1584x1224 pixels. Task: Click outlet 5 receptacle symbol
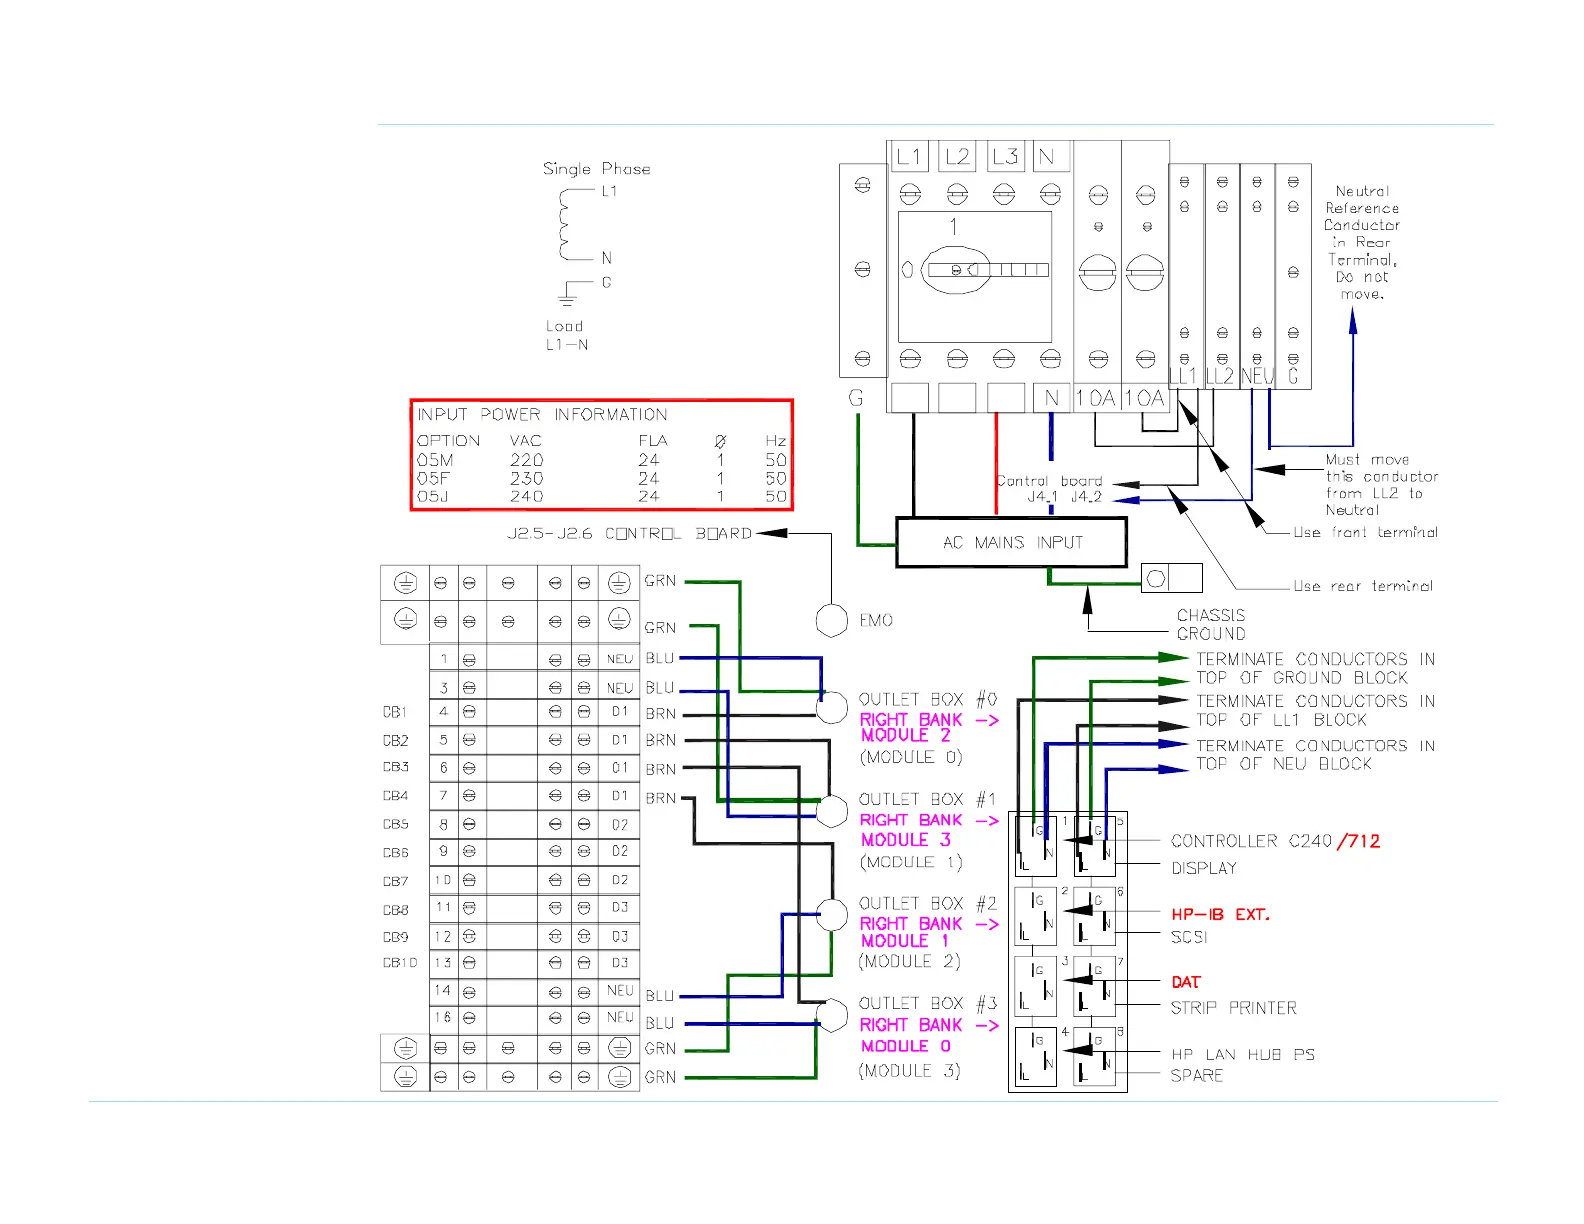coord(1095,845)
